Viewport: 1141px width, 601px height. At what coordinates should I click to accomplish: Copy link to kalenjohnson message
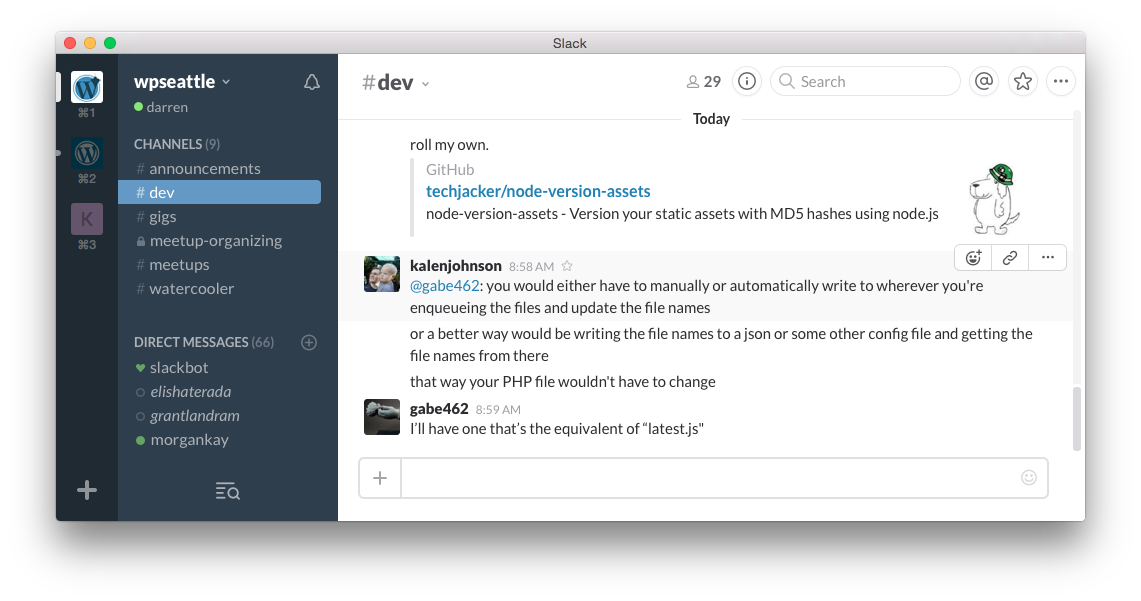(1010, 258)
